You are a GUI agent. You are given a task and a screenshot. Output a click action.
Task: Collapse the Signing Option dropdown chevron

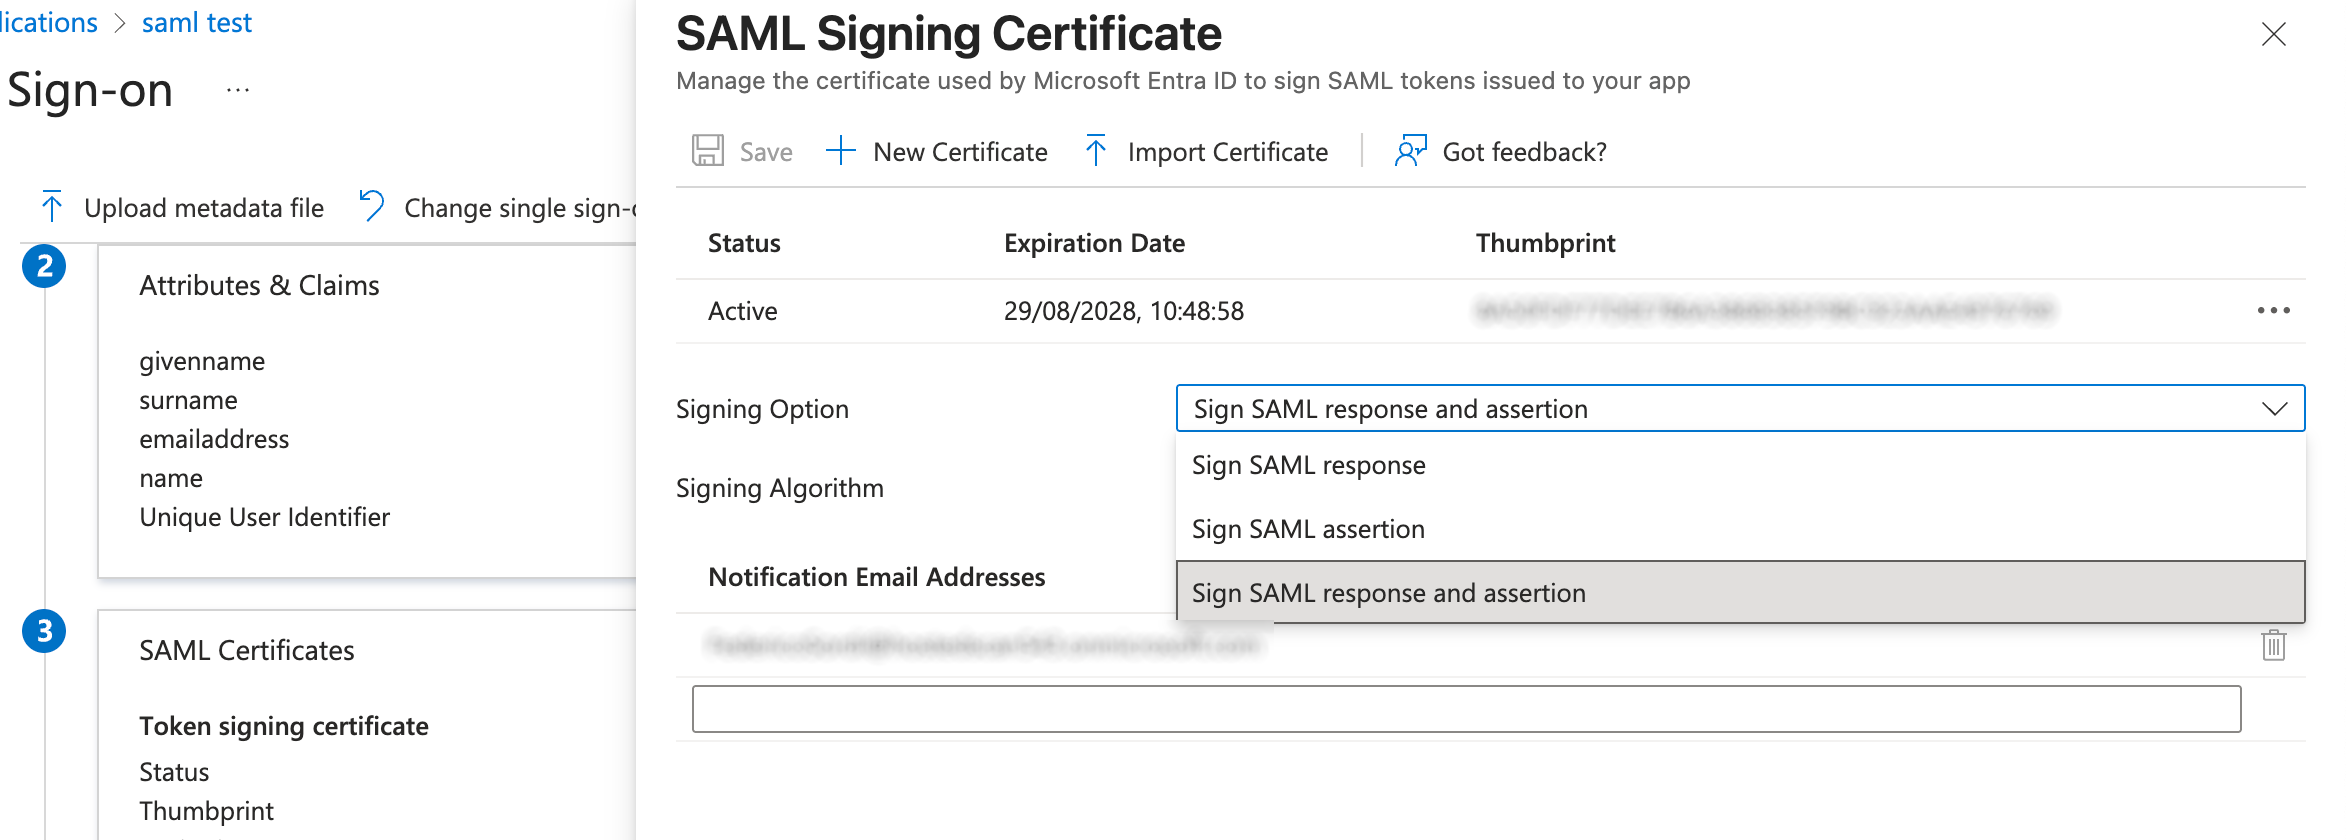2274,409
